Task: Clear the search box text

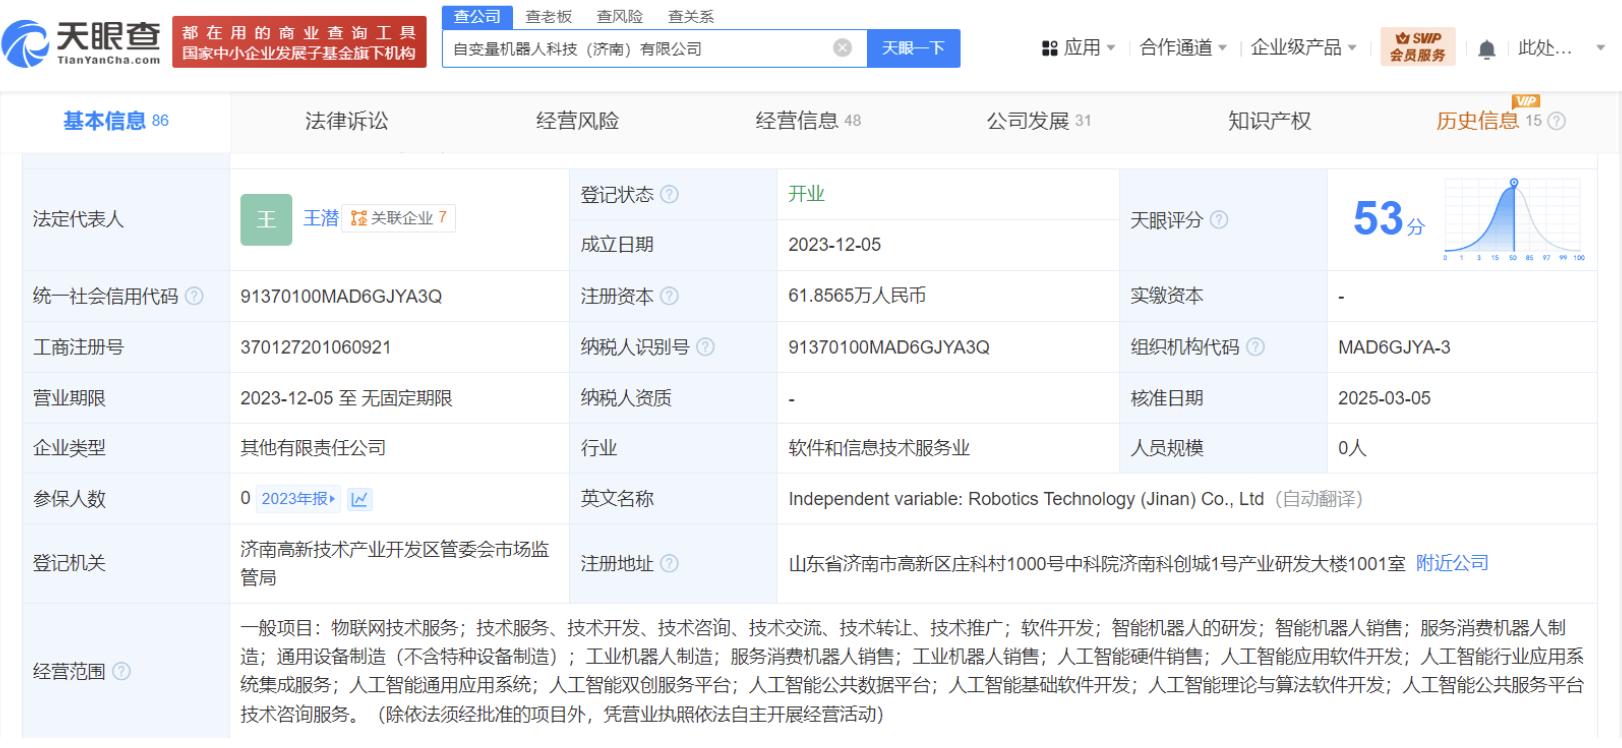Action: click(x=842, y=48)
